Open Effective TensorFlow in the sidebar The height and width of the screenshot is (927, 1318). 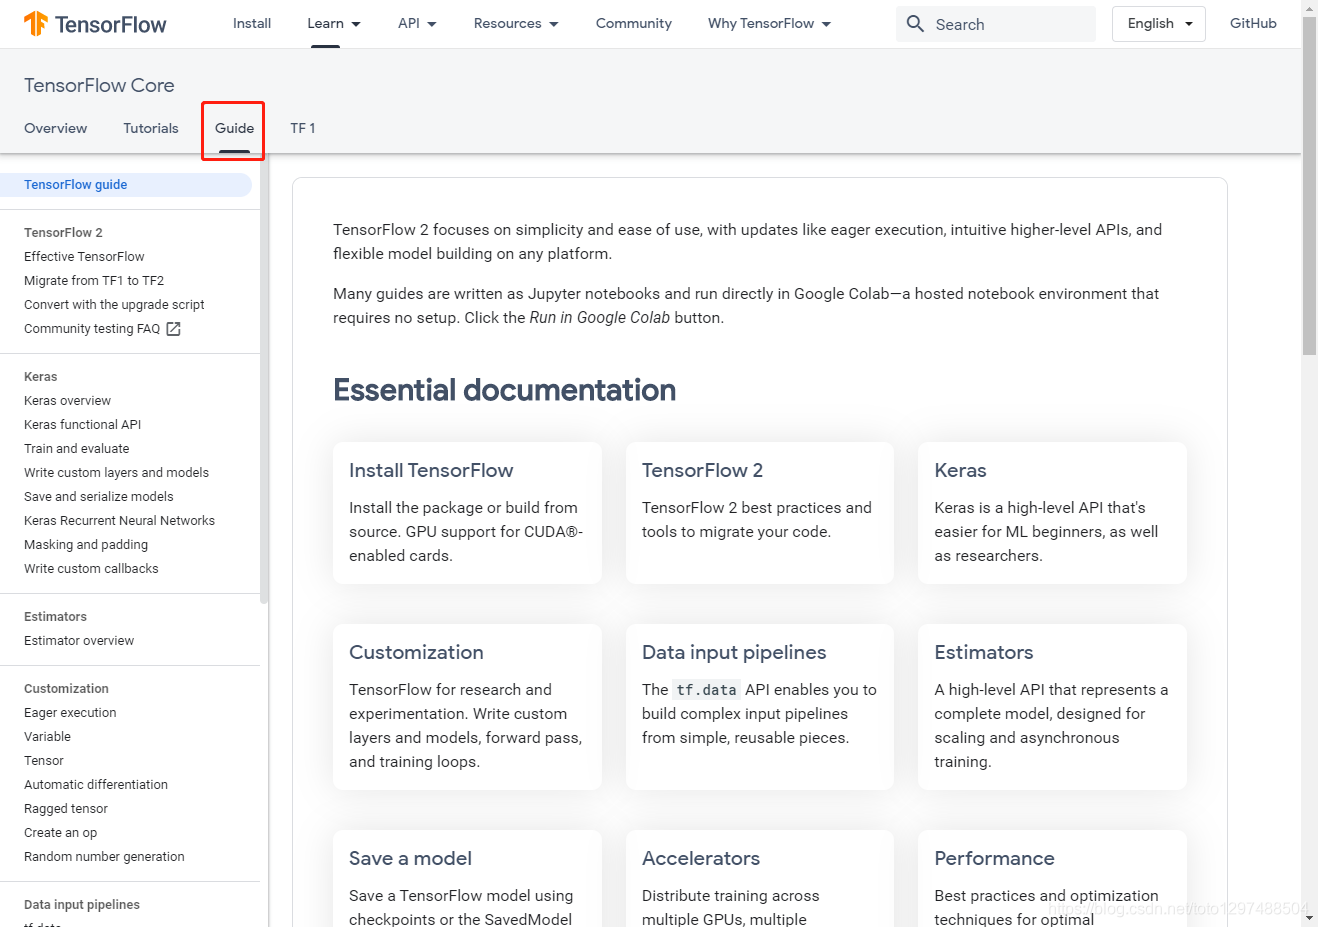point(84,257)
